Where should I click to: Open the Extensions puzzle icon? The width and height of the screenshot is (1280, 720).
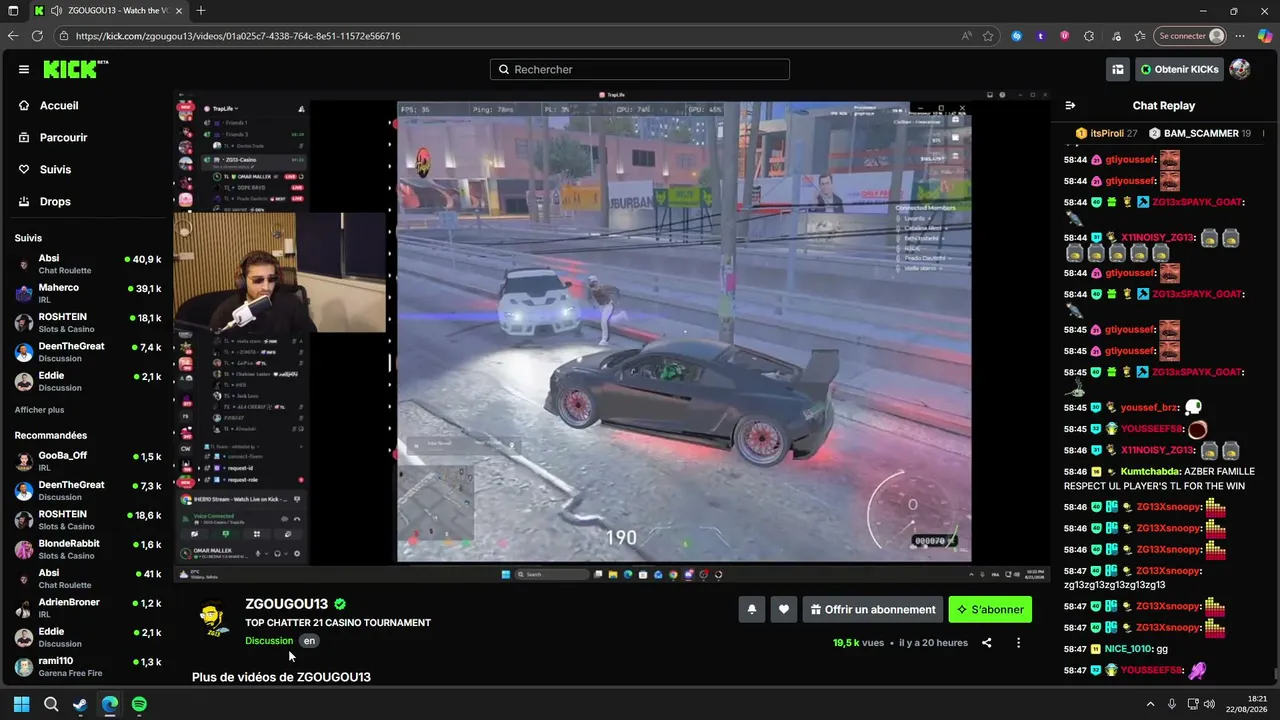[1089, 36]
